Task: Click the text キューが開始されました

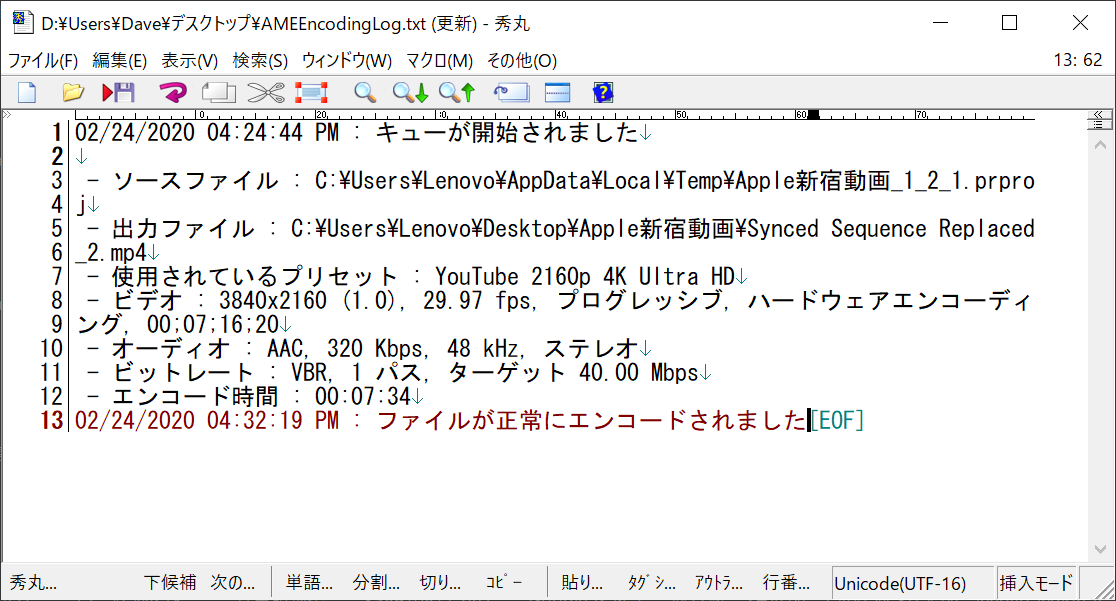Action: (x=507, y=132)
